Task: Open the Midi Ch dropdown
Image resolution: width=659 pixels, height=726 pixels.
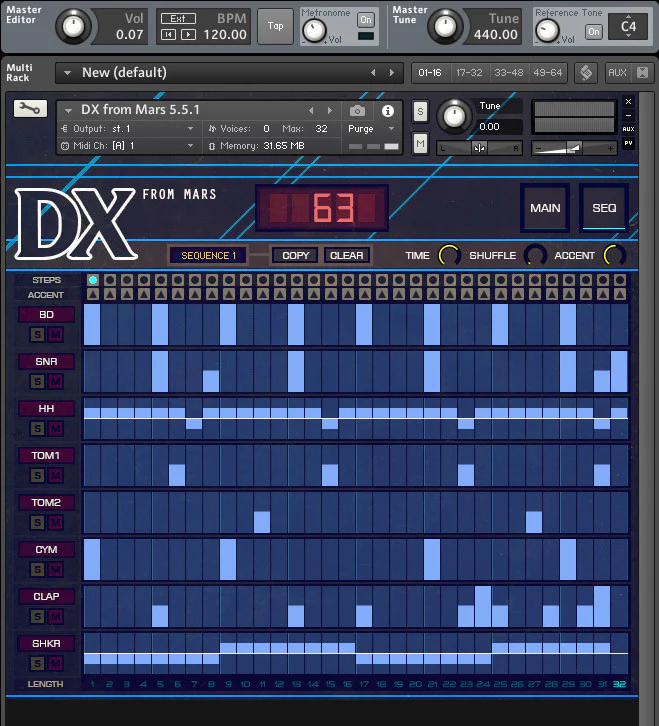Action: click(x=127, y=146)
